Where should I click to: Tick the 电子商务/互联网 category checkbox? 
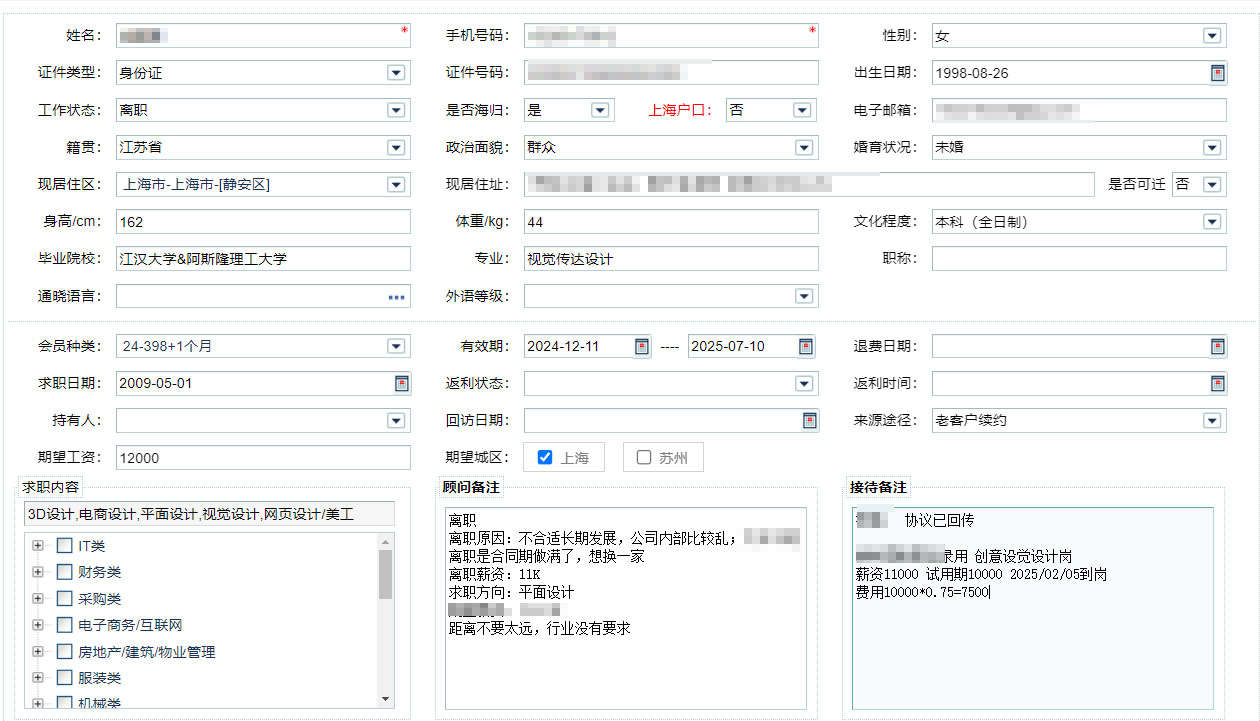tap(64, 625)
